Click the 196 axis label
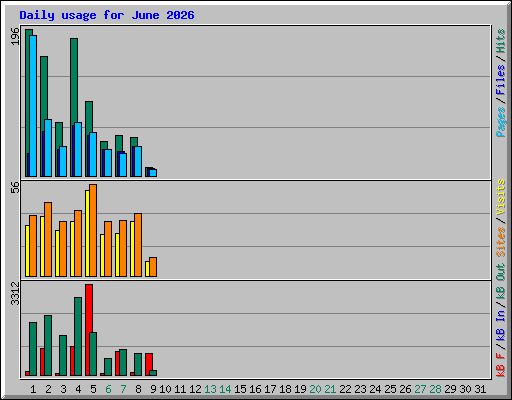This screenshot has height=400, width=512. [x=15, y=36]
